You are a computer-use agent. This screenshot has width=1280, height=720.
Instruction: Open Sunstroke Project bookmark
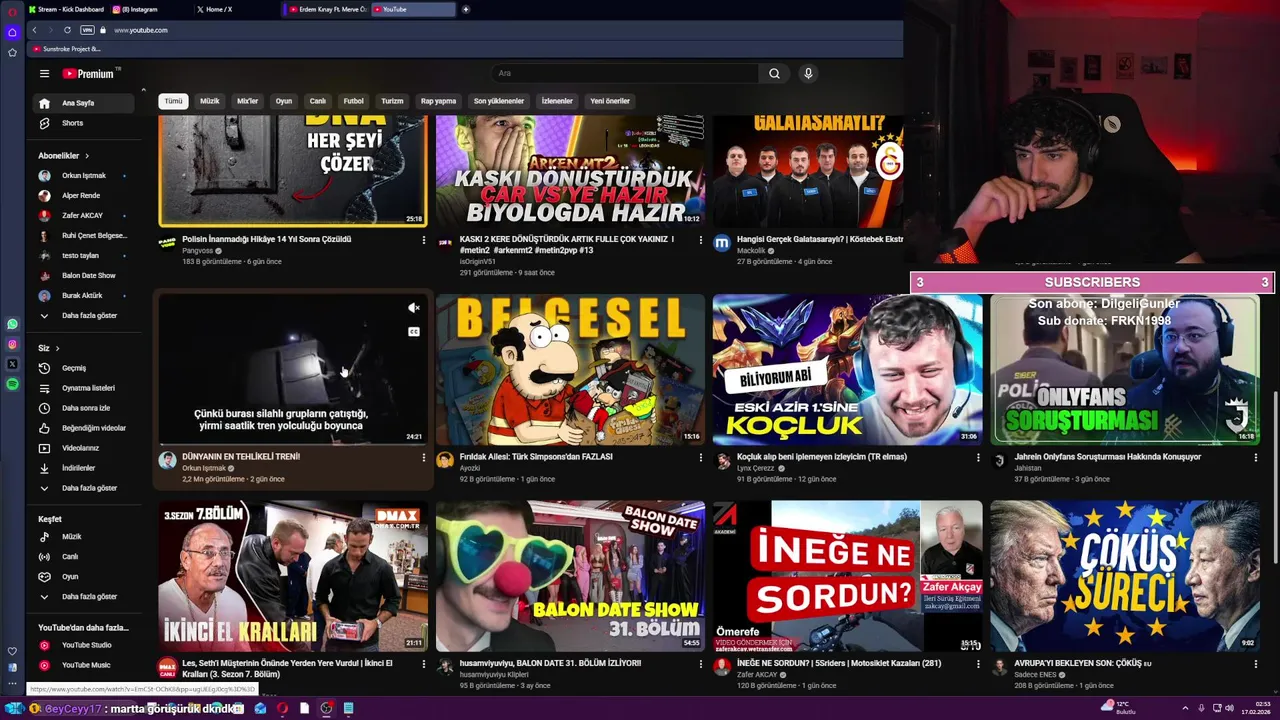pos(67,48)
